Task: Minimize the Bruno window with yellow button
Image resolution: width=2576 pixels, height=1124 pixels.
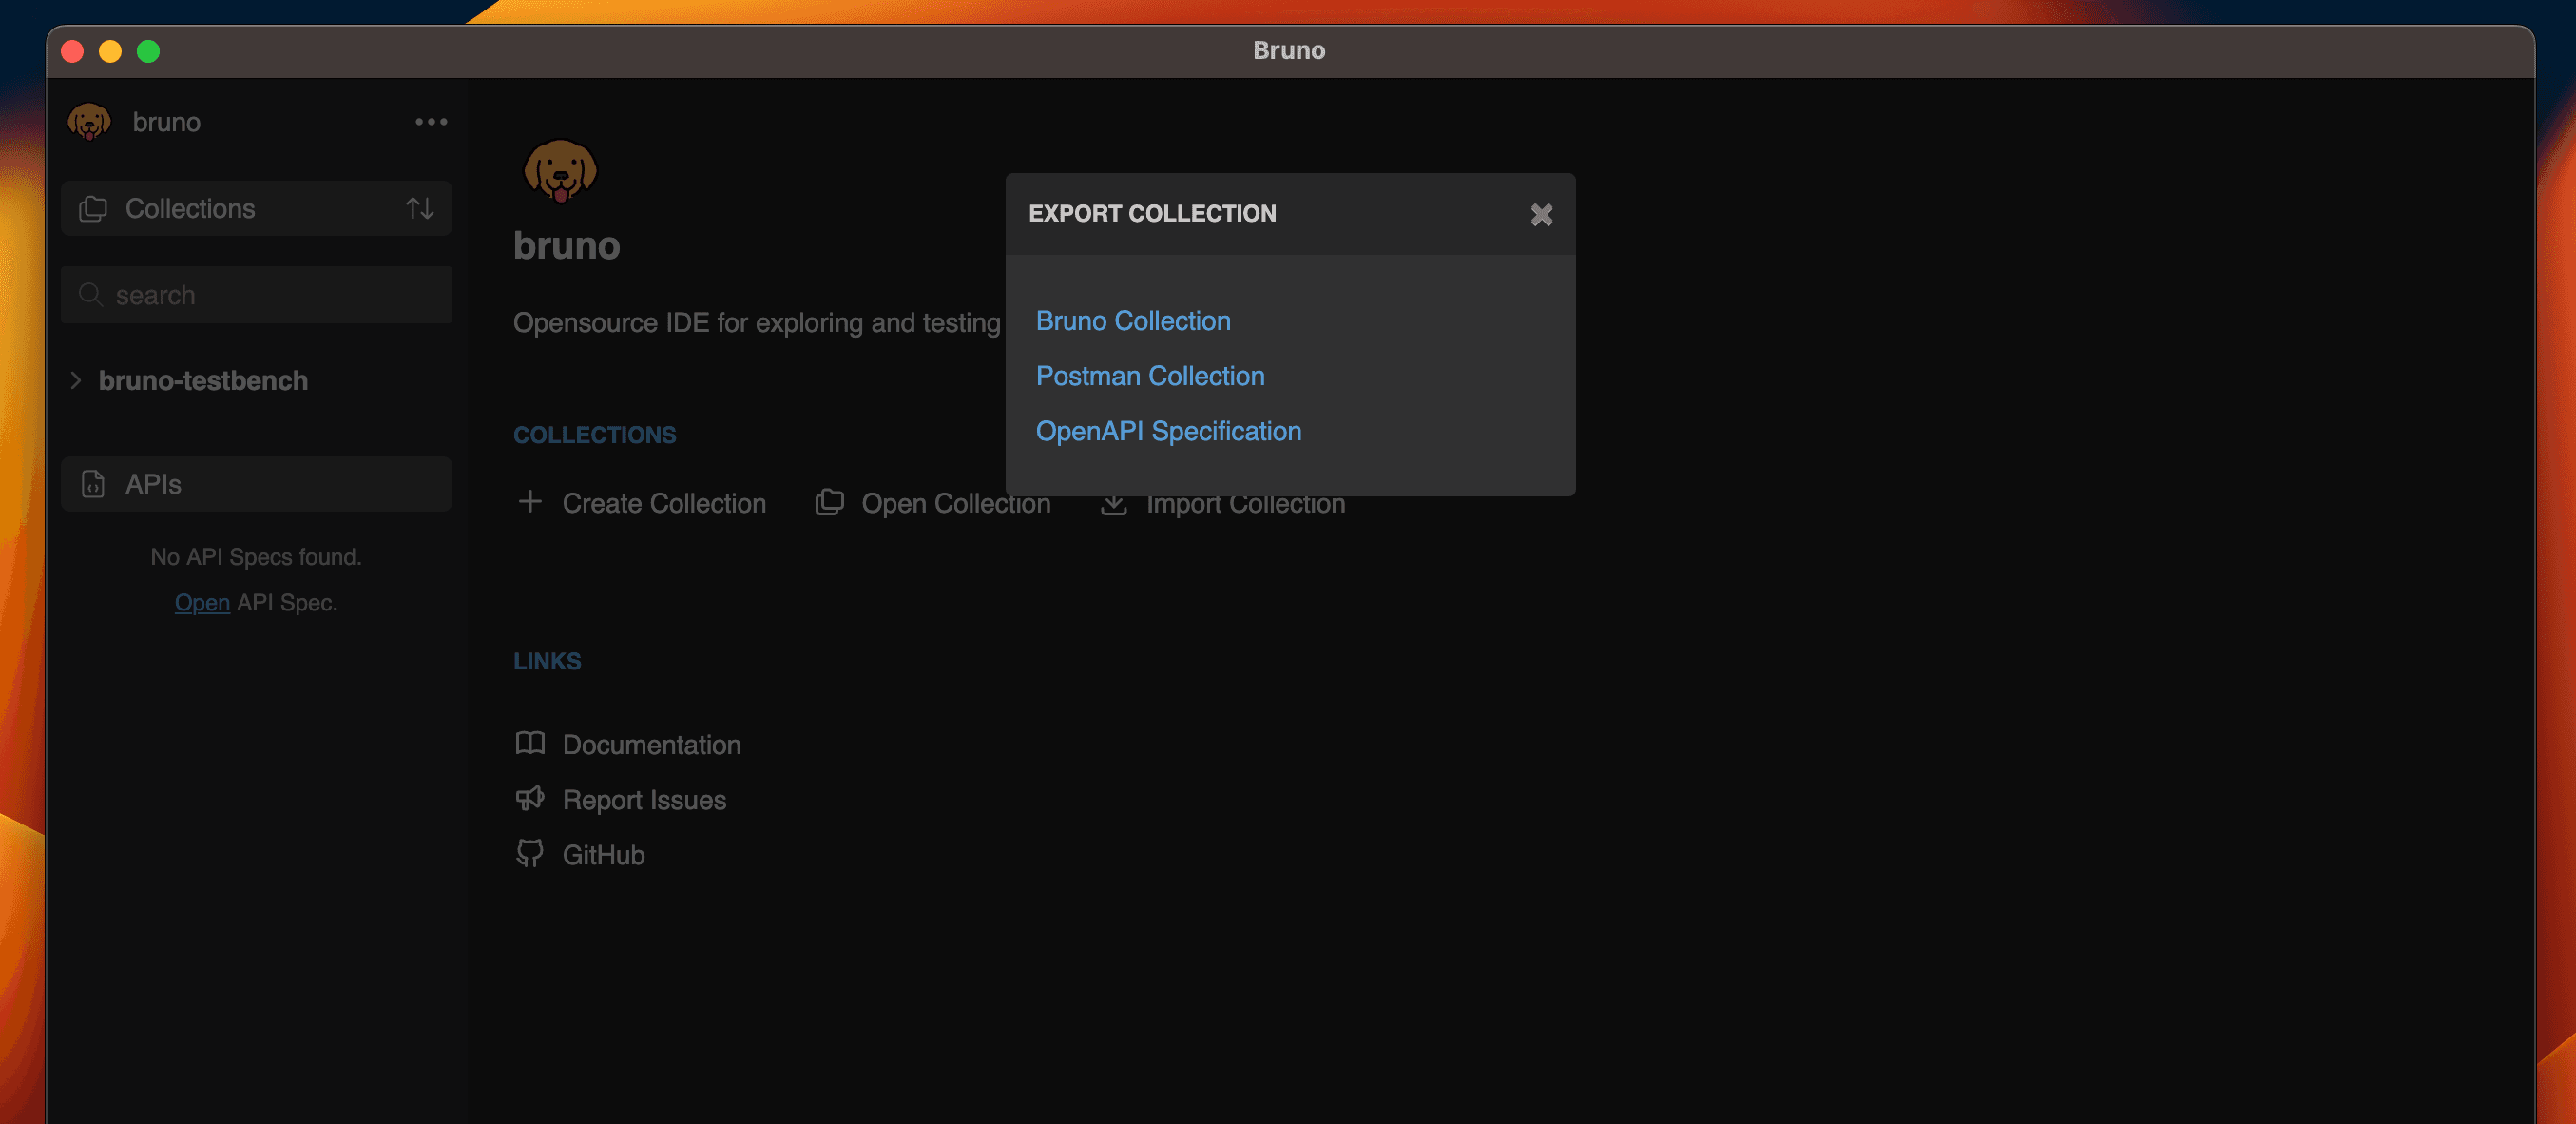Action: (110, 51)
